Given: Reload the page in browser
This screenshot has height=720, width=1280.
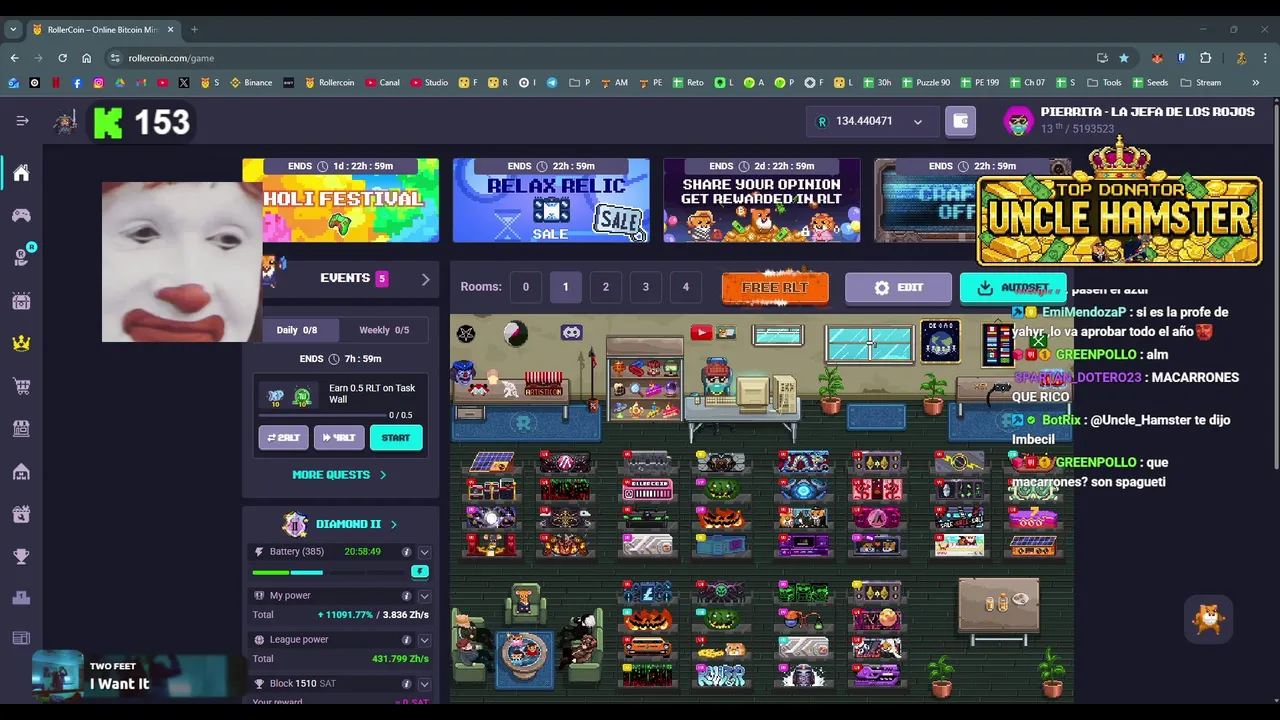Looking at the screenshot, I should pyautogui.click(x=62, y=58).
